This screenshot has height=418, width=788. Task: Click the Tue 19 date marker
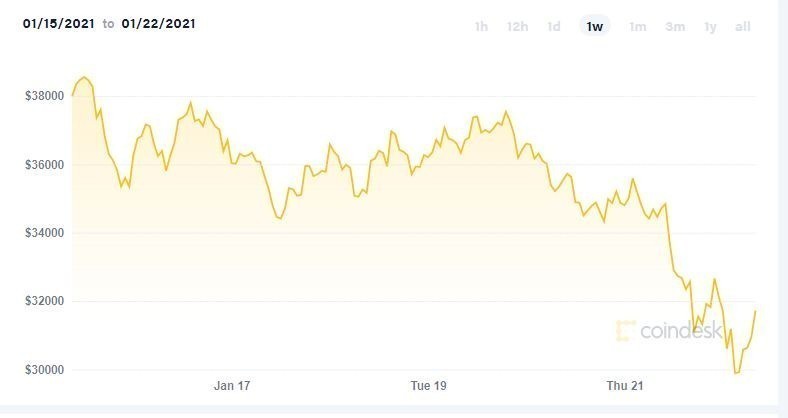click(428, 386)
